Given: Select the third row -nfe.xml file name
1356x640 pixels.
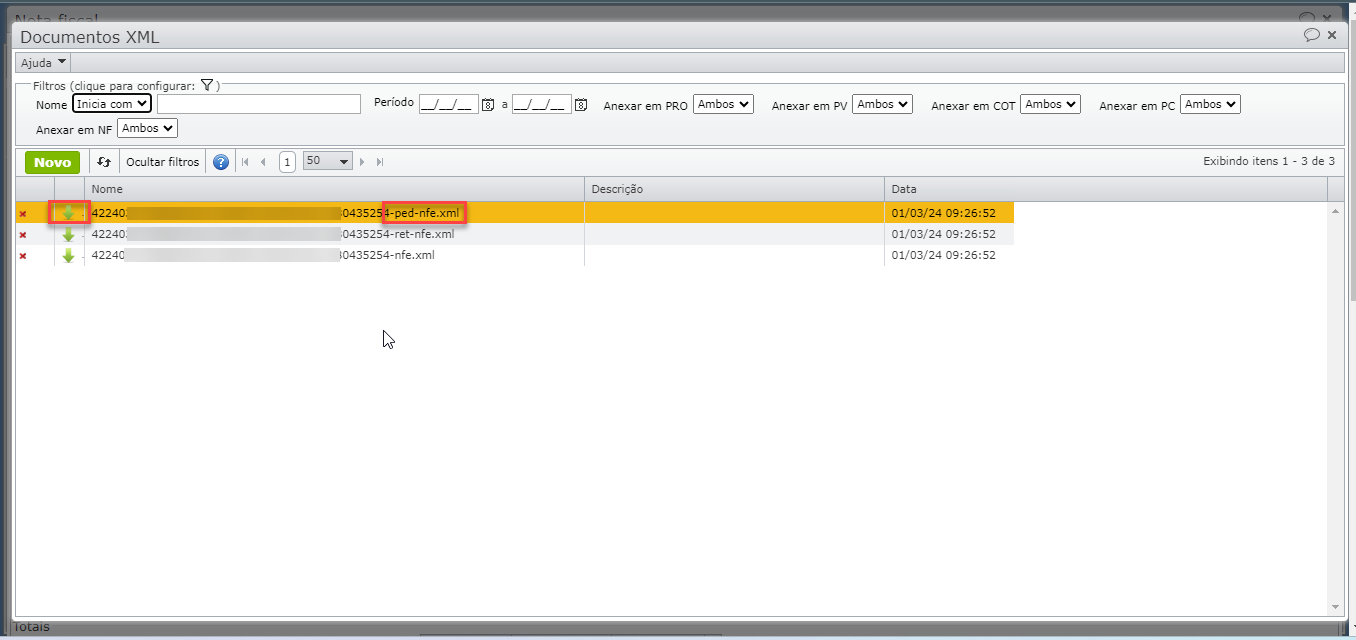Looking at the screenshot, I should pyautogui.click(x=263, y=255).
